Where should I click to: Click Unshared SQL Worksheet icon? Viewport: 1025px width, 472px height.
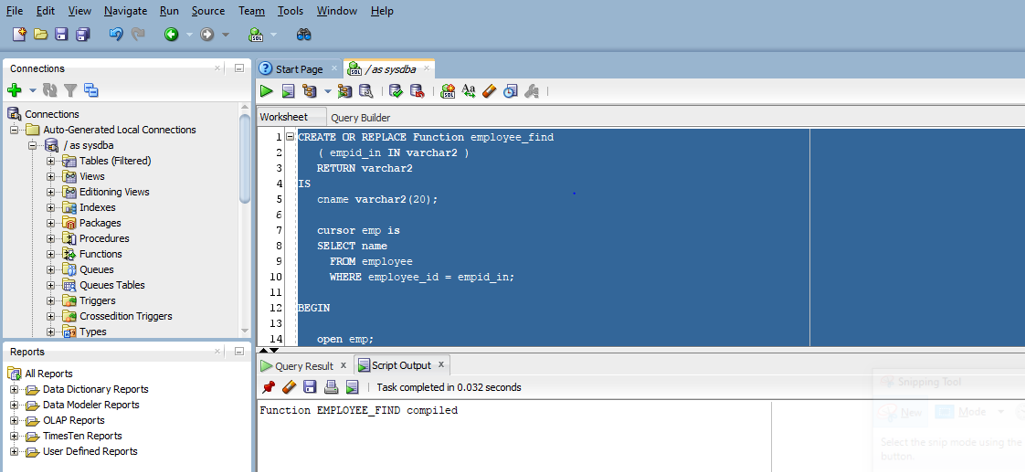coord(448,91)
